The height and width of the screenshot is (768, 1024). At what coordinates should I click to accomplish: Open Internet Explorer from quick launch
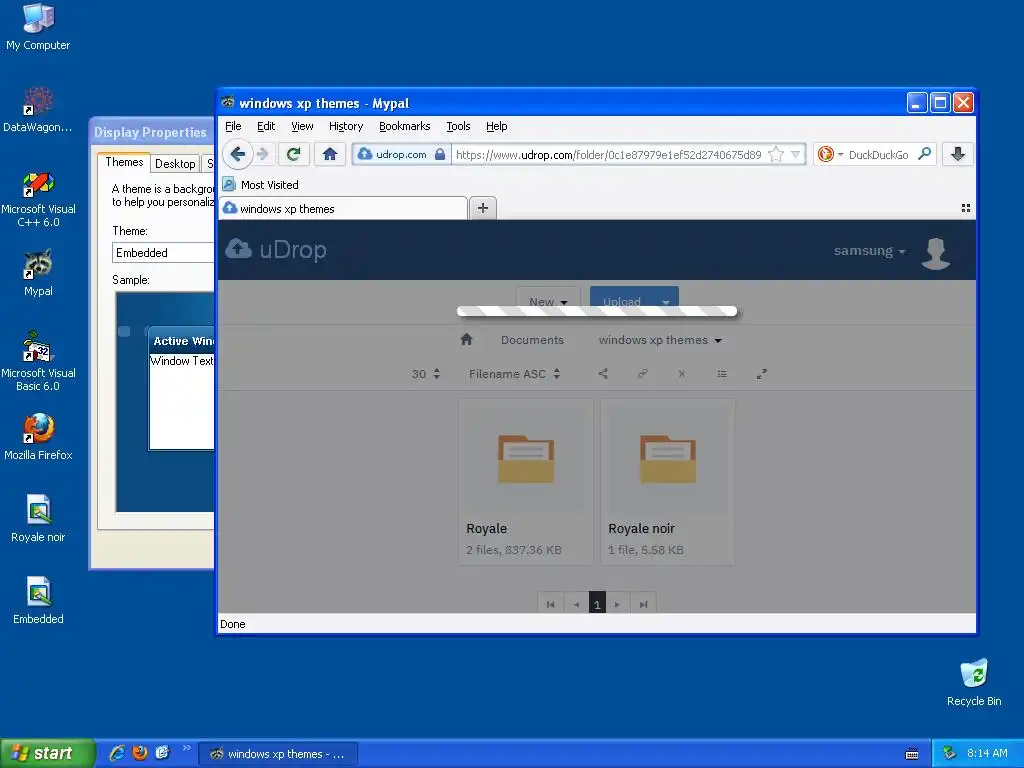click(117, 753)
